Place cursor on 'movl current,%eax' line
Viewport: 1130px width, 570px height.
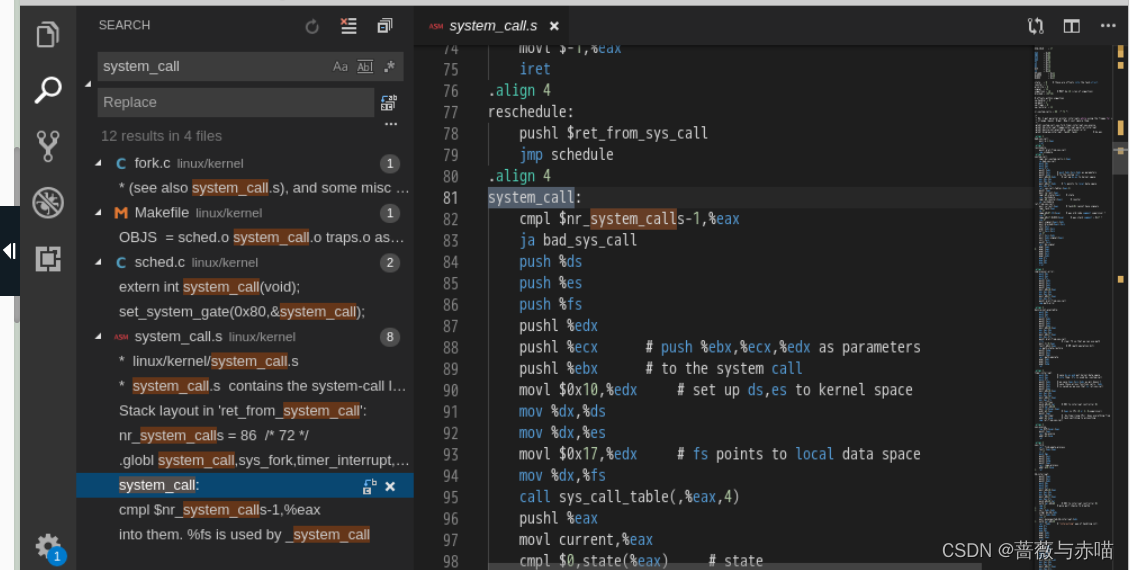[586, 540]
